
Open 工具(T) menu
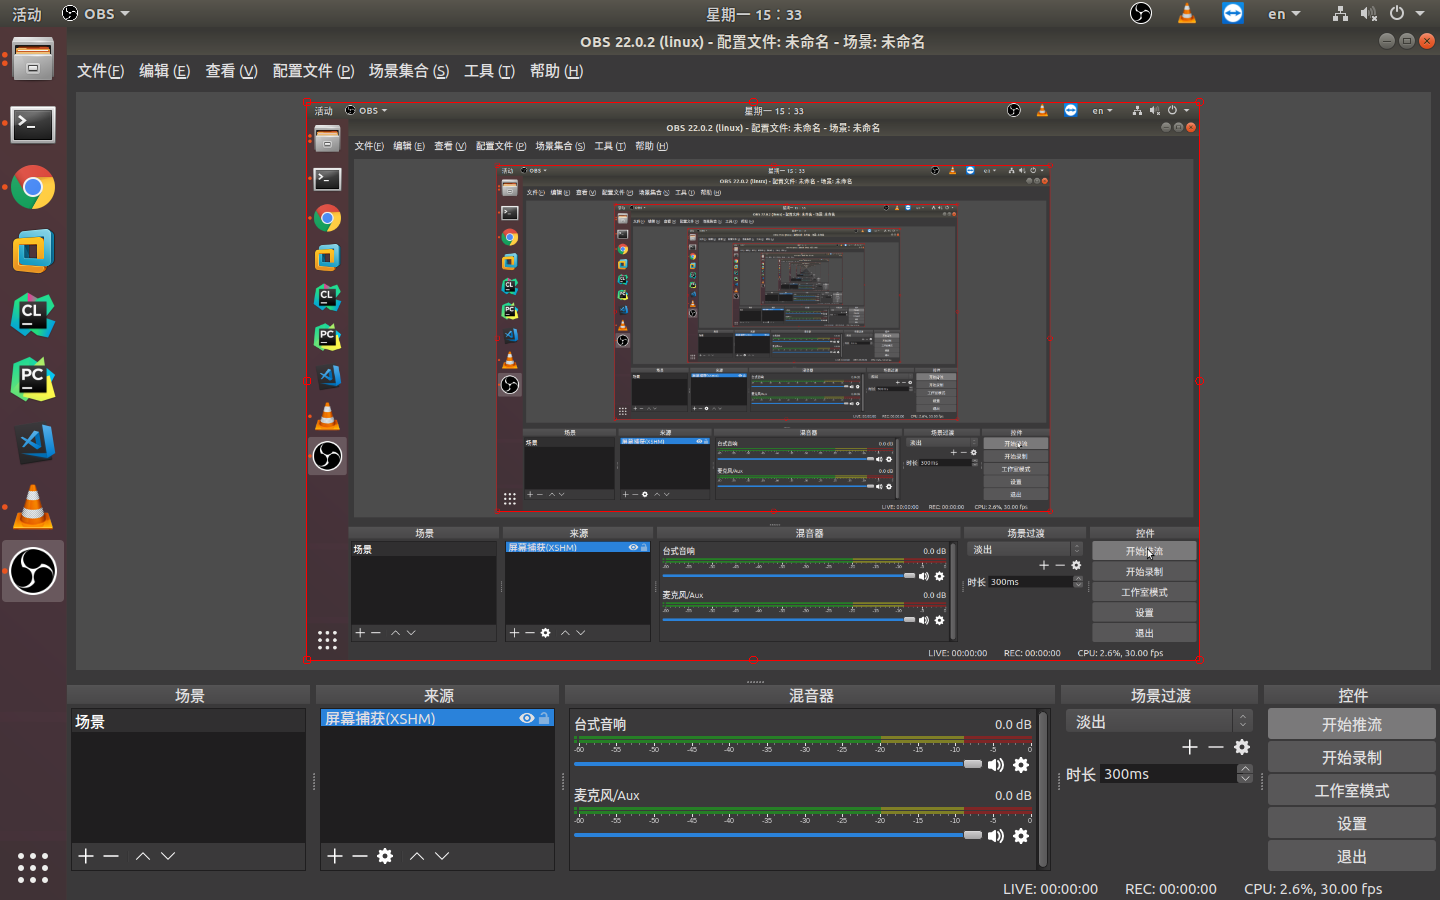489,71
